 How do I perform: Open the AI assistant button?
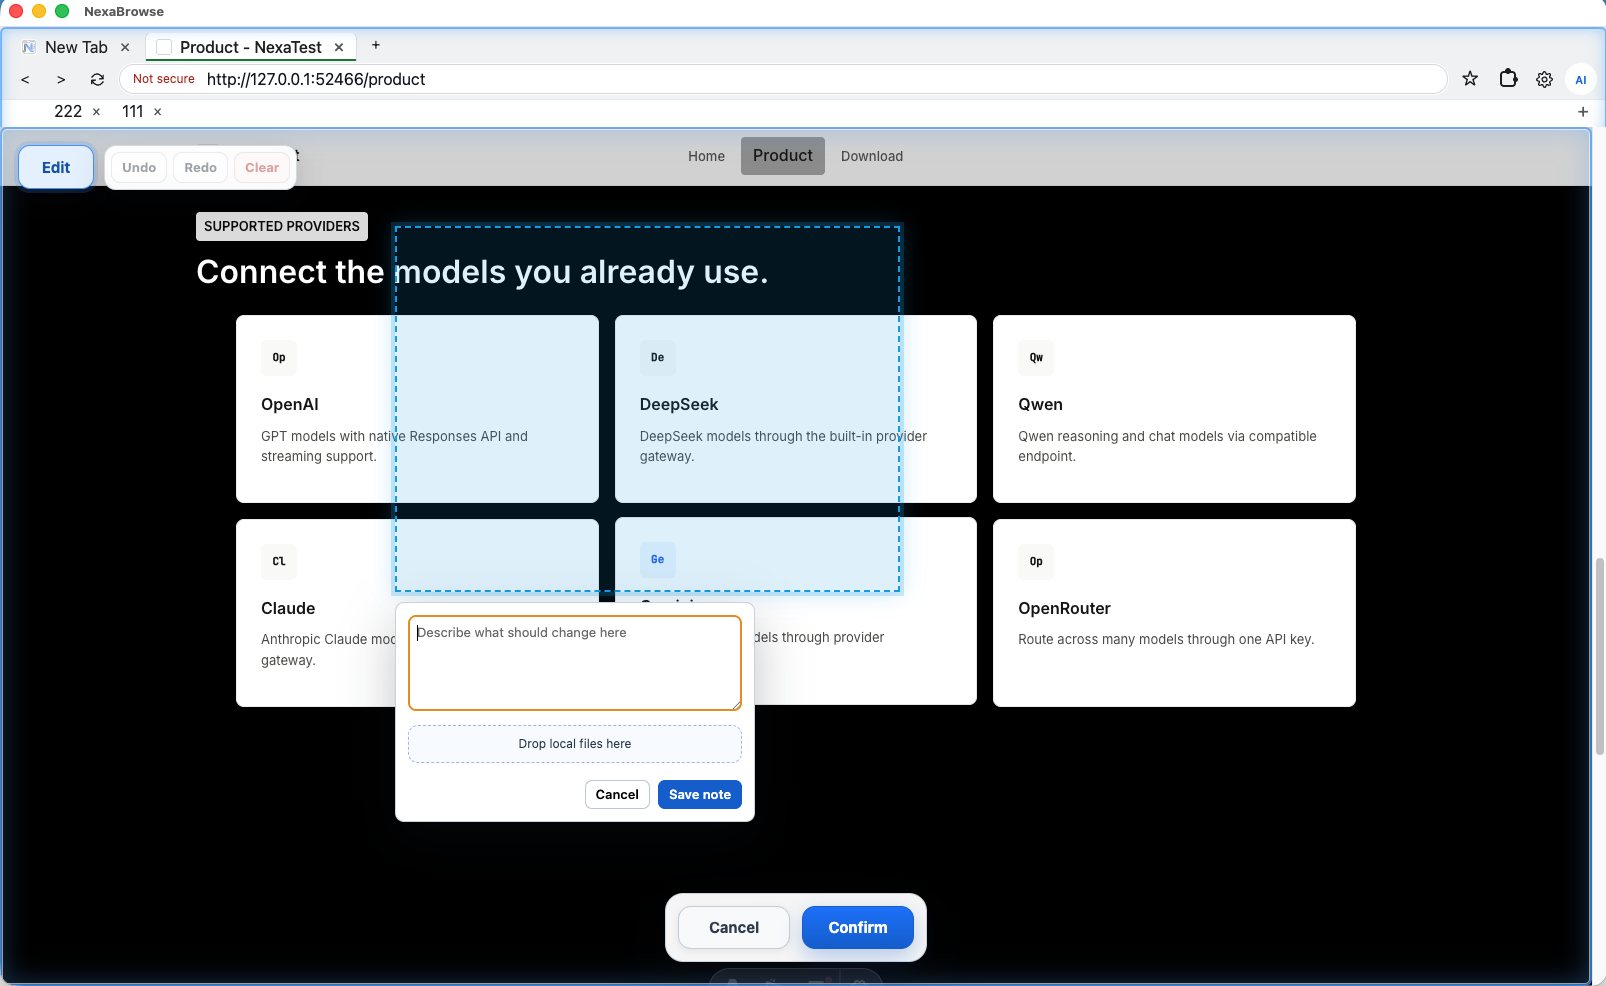coord(1581,80)
